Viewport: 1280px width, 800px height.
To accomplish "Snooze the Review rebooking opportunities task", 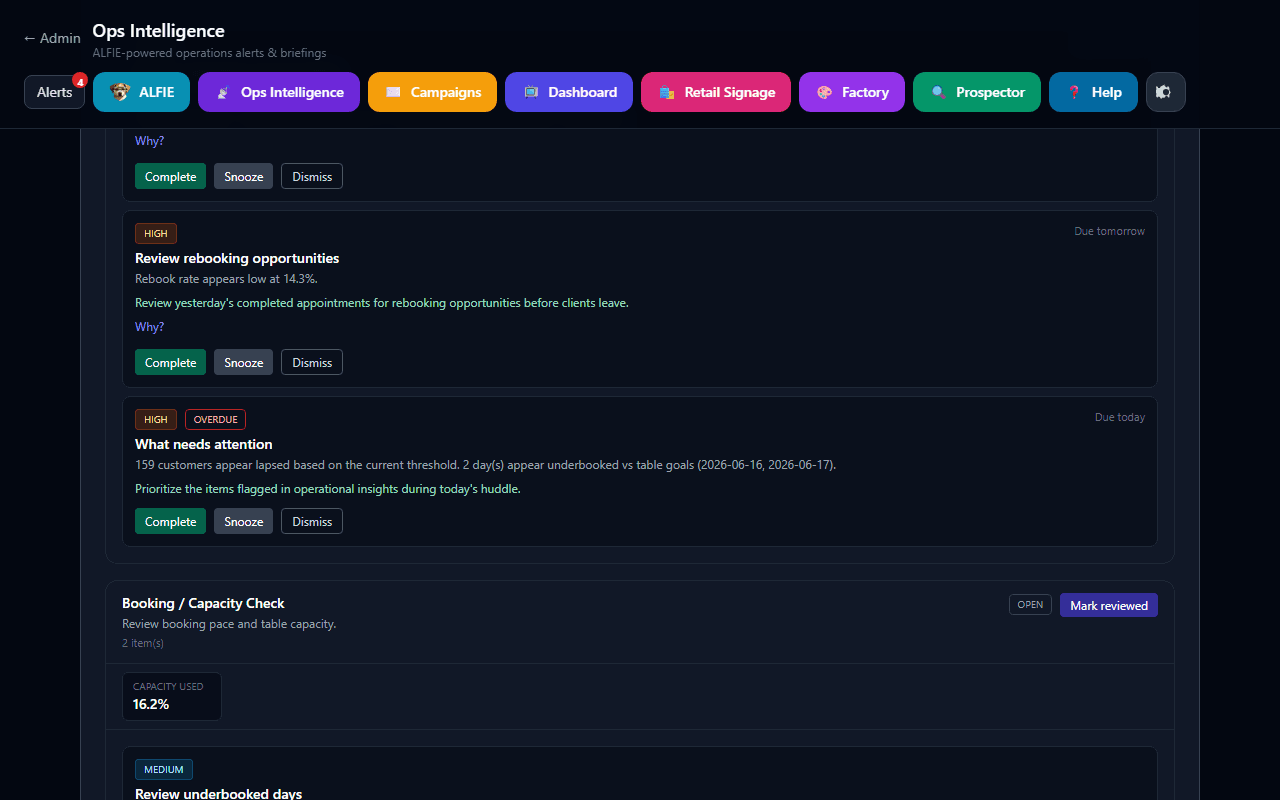I will 243,362.
